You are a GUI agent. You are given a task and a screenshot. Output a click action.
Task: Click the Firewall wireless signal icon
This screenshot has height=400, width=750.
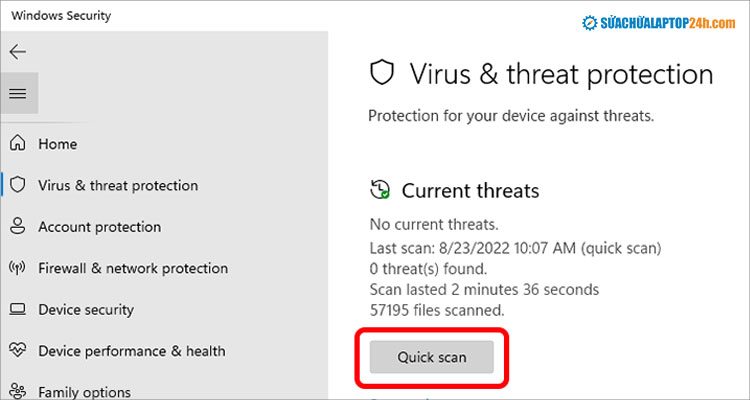[18, 268]
